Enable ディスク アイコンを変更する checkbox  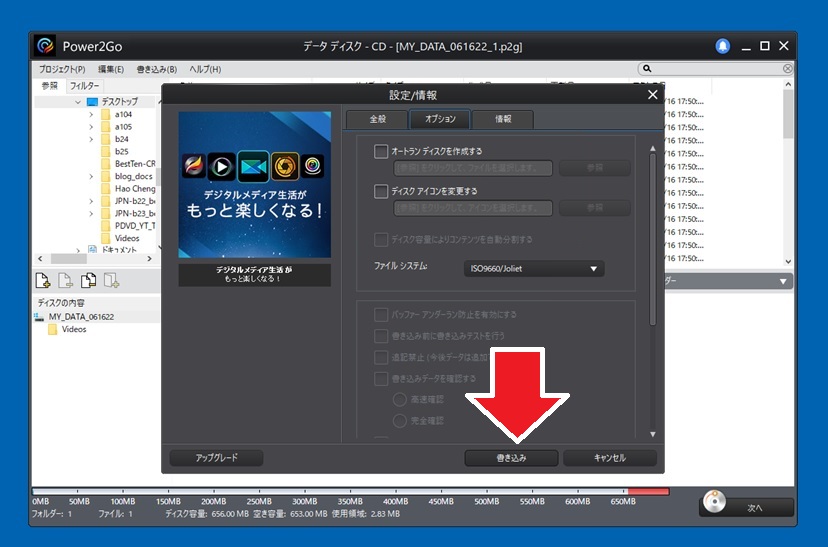coord(381,191)
